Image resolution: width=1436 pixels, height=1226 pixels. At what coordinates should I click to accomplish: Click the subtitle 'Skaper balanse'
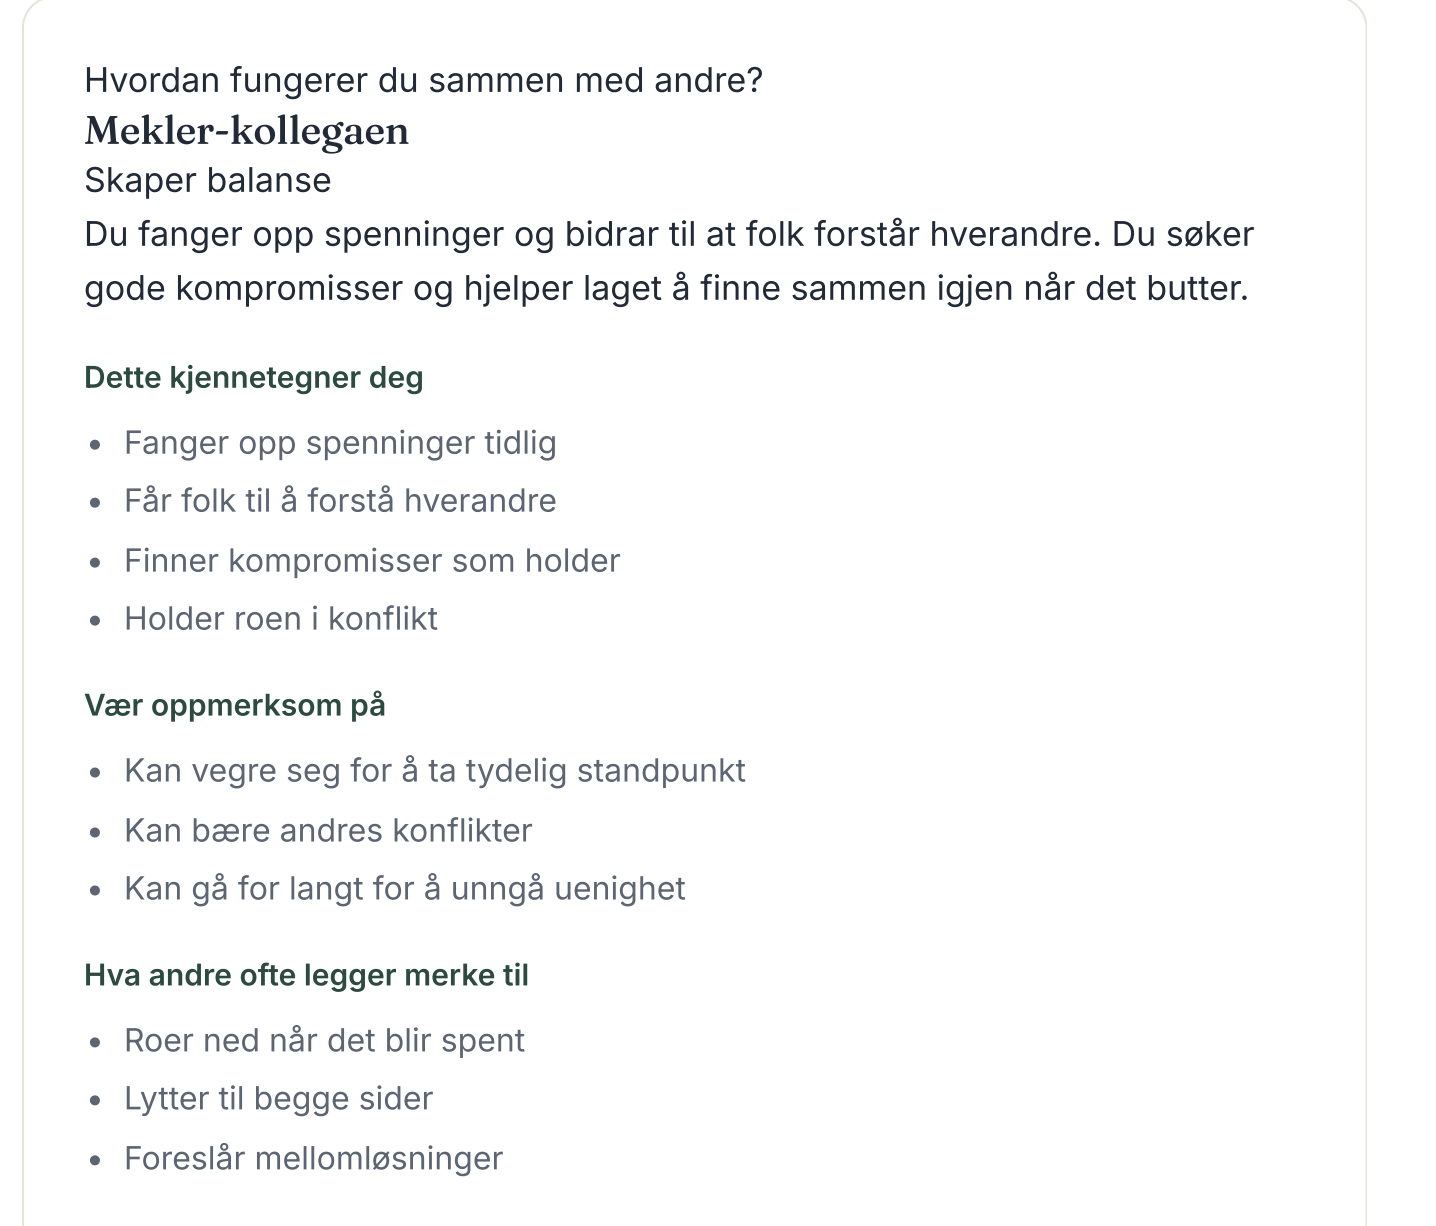pos(208,180)
